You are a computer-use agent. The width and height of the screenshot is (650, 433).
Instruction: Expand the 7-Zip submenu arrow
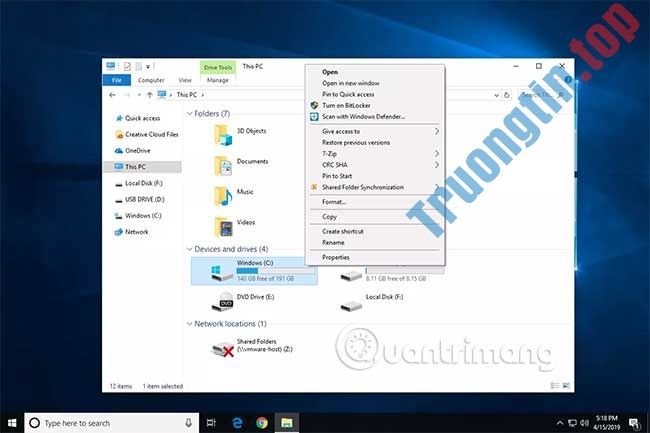tap(437, 154)
